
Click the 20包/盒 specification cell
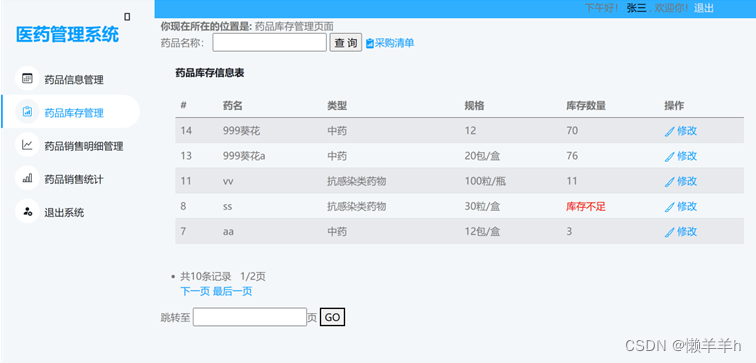[482, 156]
